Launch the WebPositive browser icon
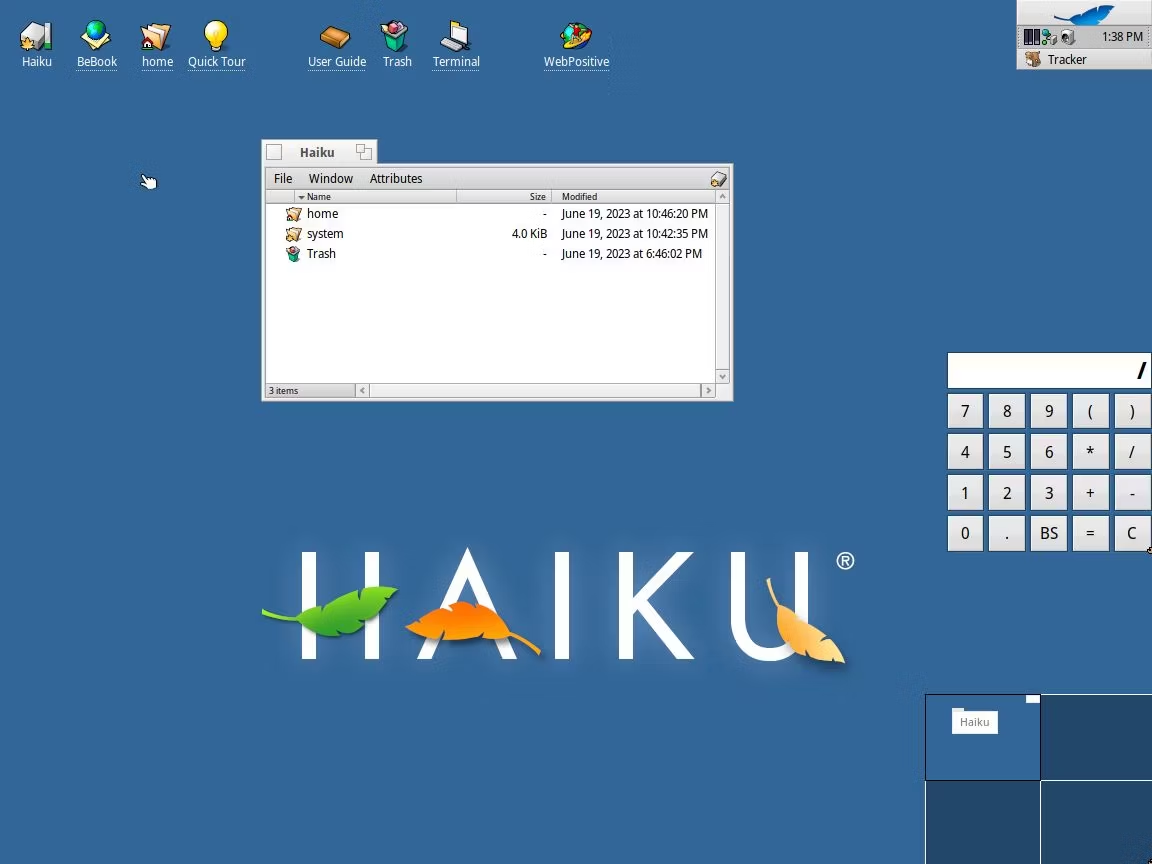1152x864 pixels. [x=576, y=35]
